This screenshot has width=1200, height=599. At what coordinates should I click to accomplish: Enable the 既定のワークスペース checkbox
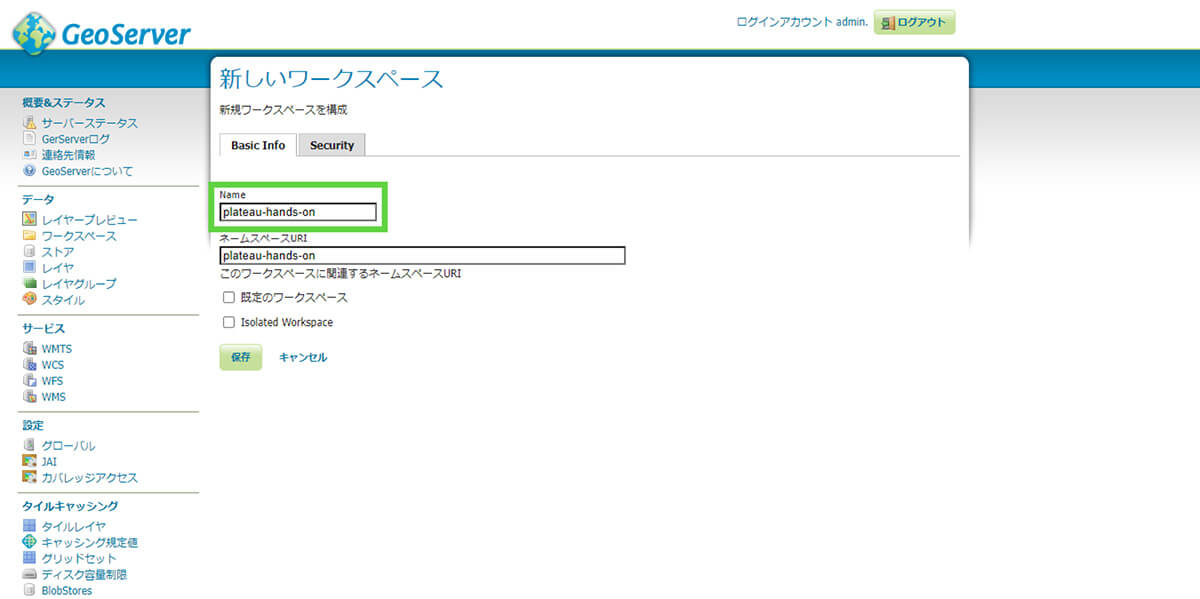coord(229,298)
